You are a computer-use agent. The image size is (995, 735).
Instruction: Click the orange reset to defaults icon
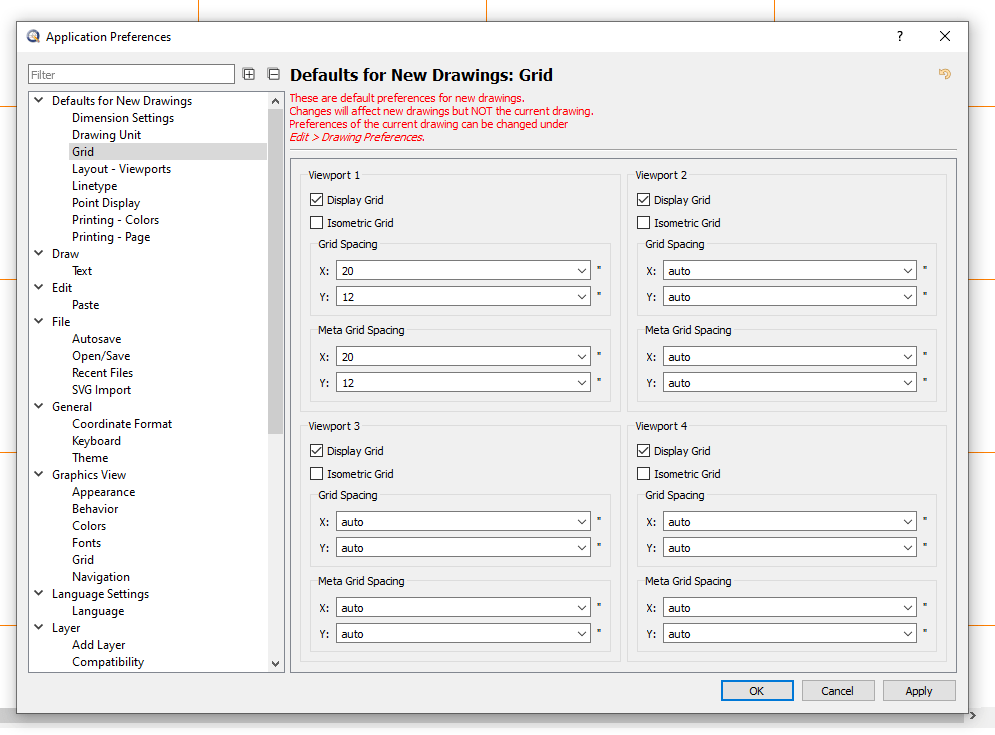point(944,74)
